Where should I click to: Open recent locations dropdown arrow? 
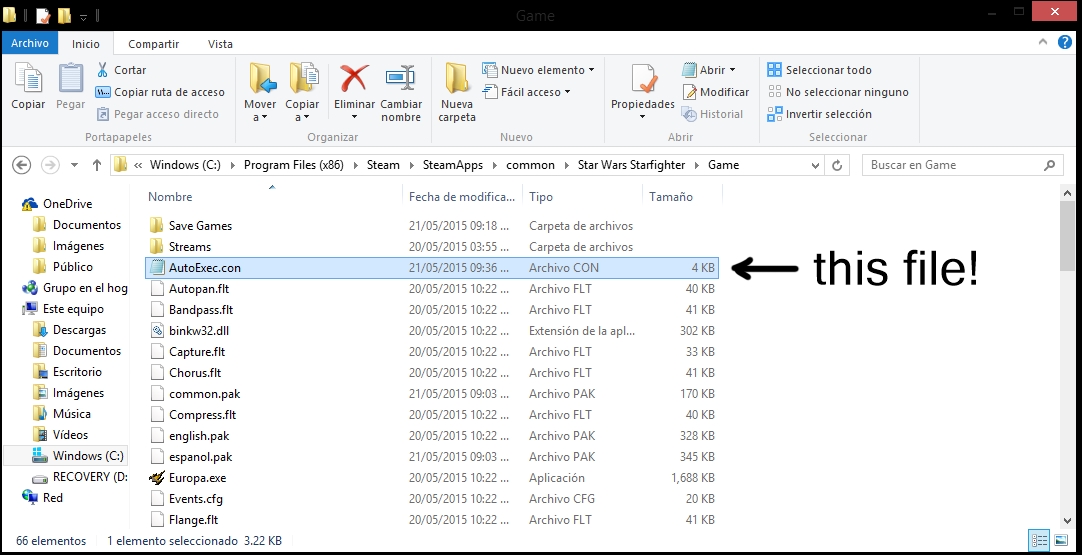pyautogui.click(x=75, y=166)
